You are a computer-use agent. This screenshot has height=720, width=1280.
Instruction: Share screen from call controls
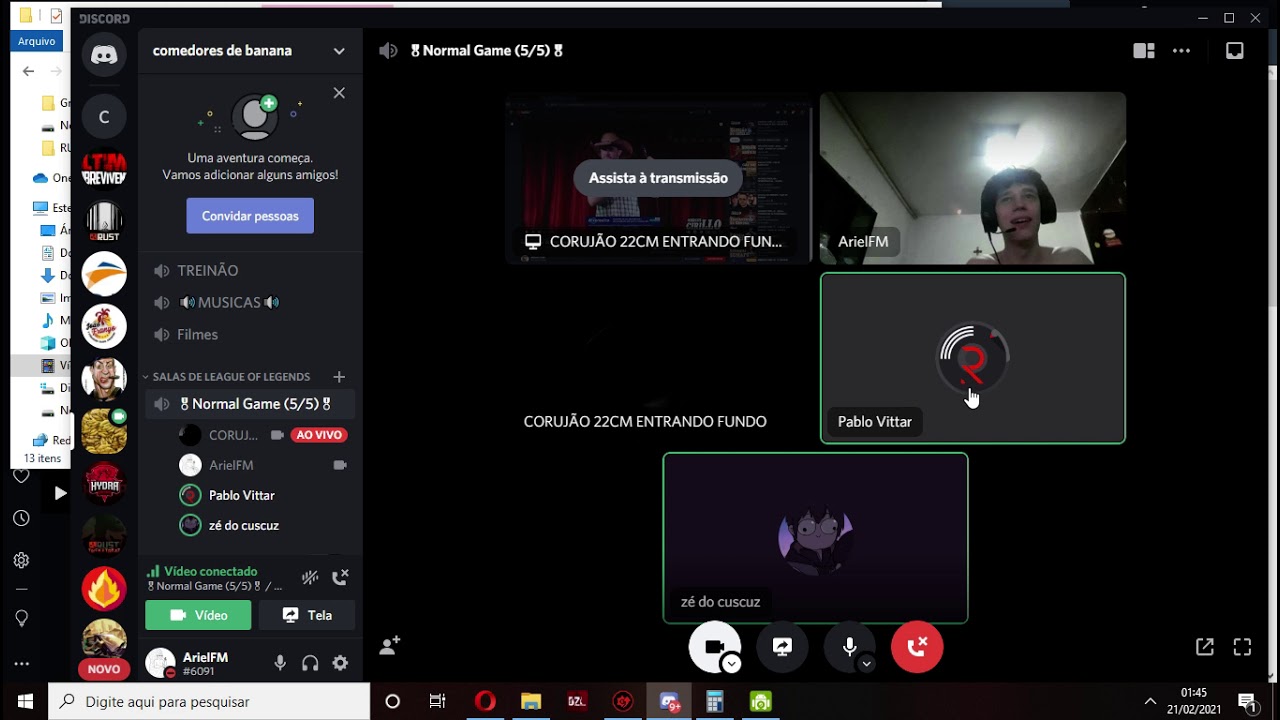[x=782, y=647]
